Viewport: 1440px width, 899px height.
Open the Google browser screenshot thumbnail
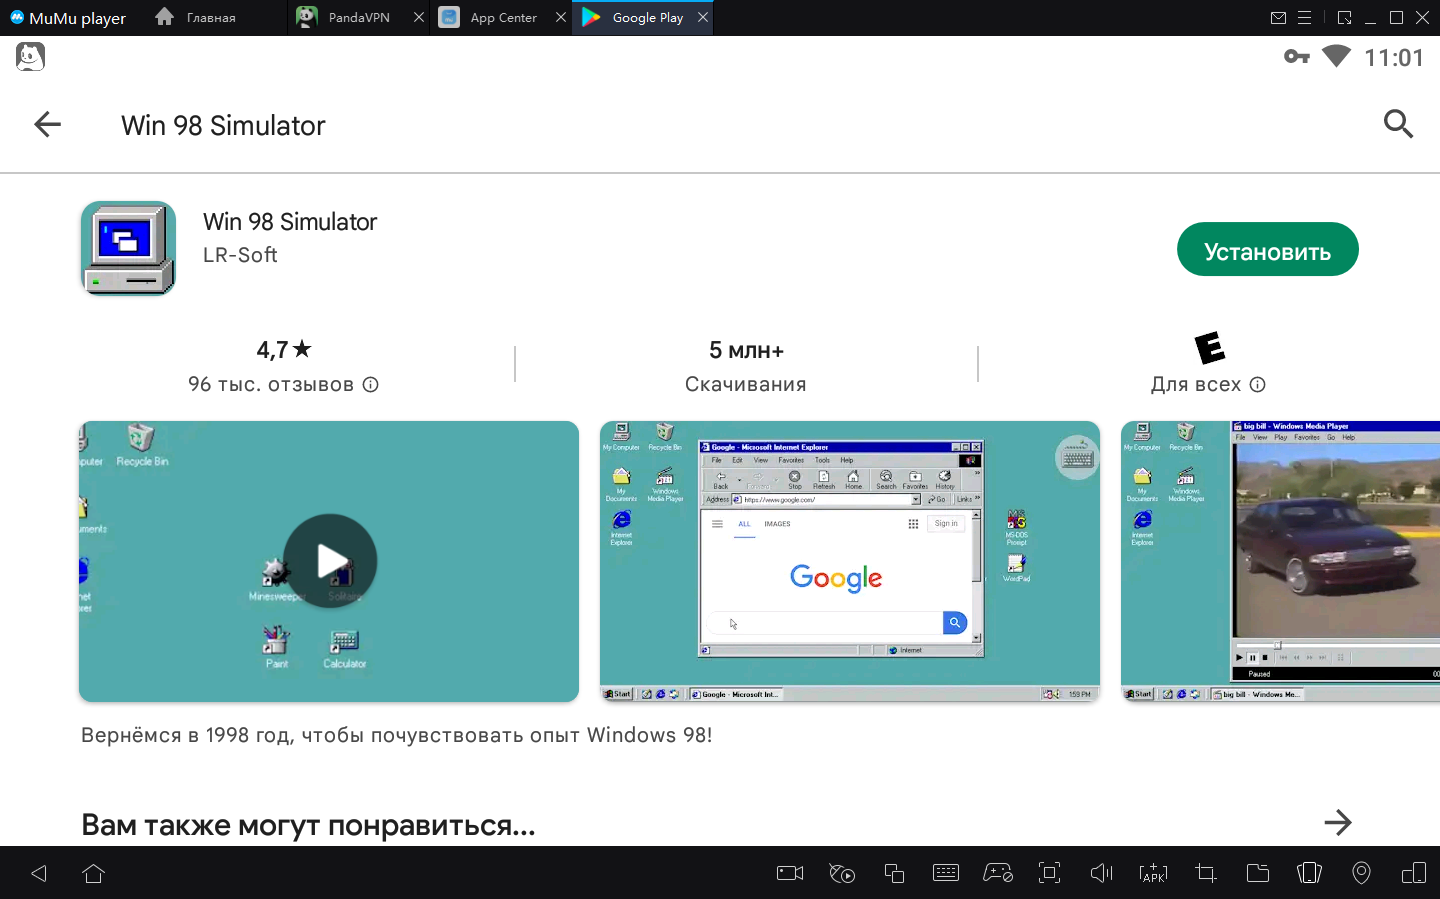point(849,561)
